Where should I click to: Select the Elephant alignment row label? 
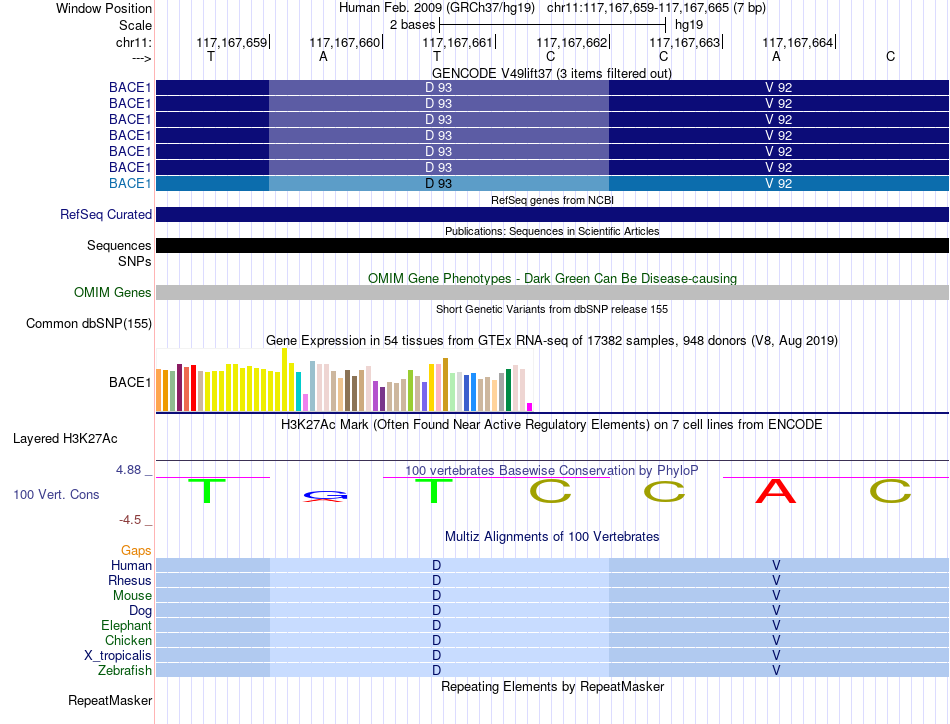tap(126, 625)
